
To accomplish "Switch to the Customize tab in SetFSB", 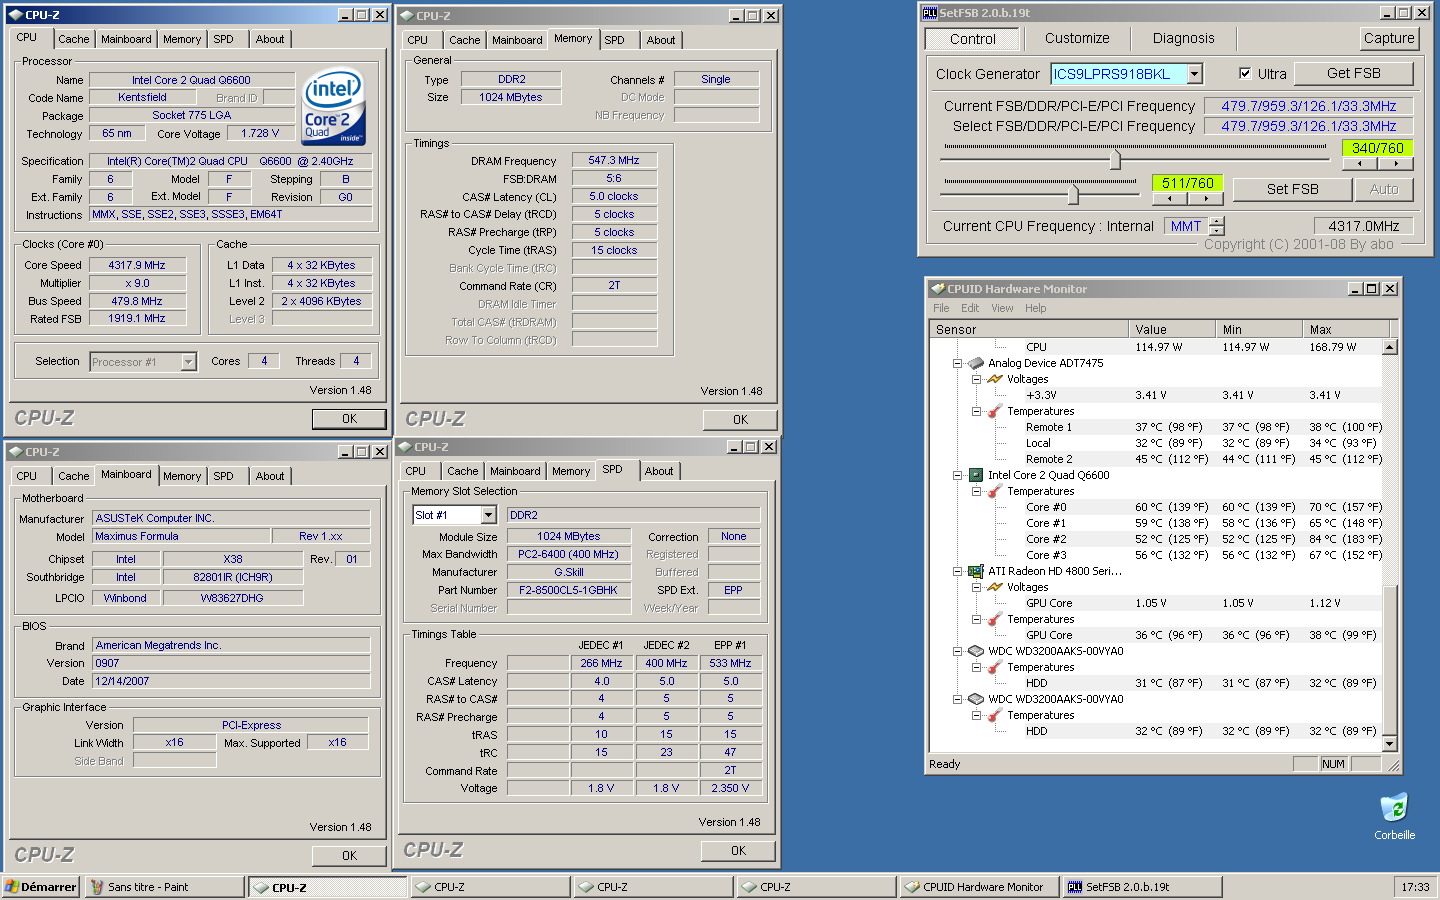I will tap(1077, 38).
